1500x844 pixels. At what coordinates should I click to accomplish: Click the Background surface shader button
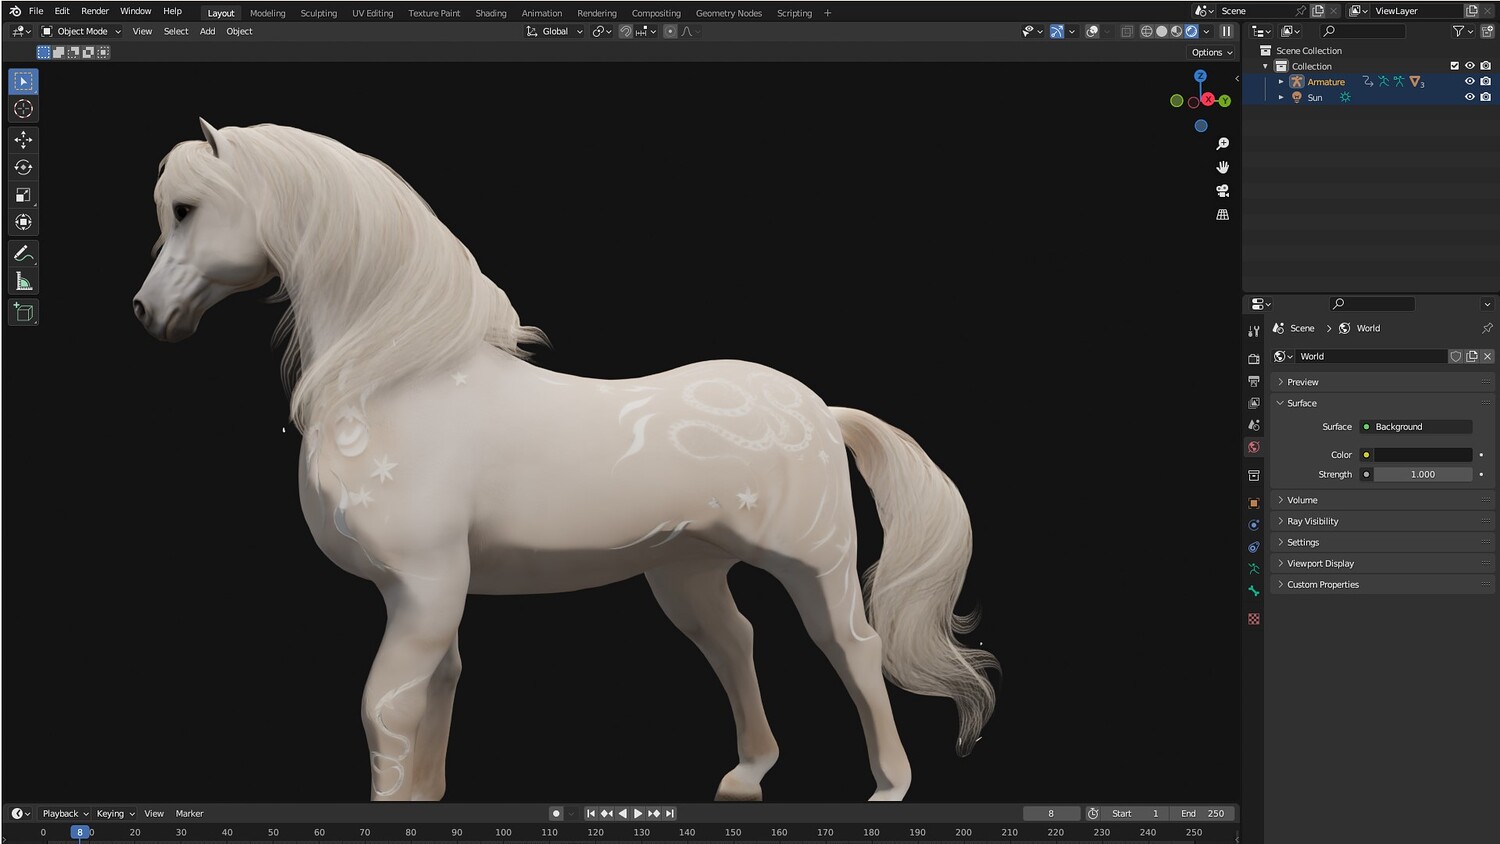[1415, 427]
